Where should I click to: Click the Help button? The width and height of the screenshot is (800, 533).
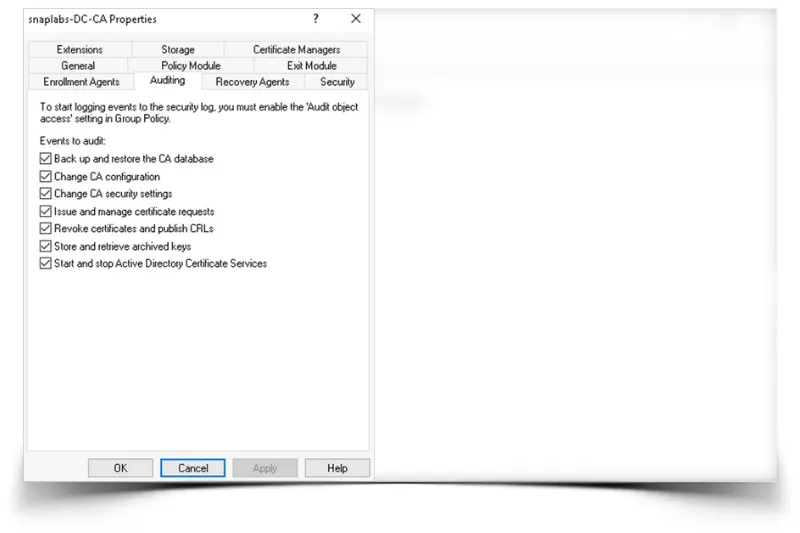coord(337,468)
